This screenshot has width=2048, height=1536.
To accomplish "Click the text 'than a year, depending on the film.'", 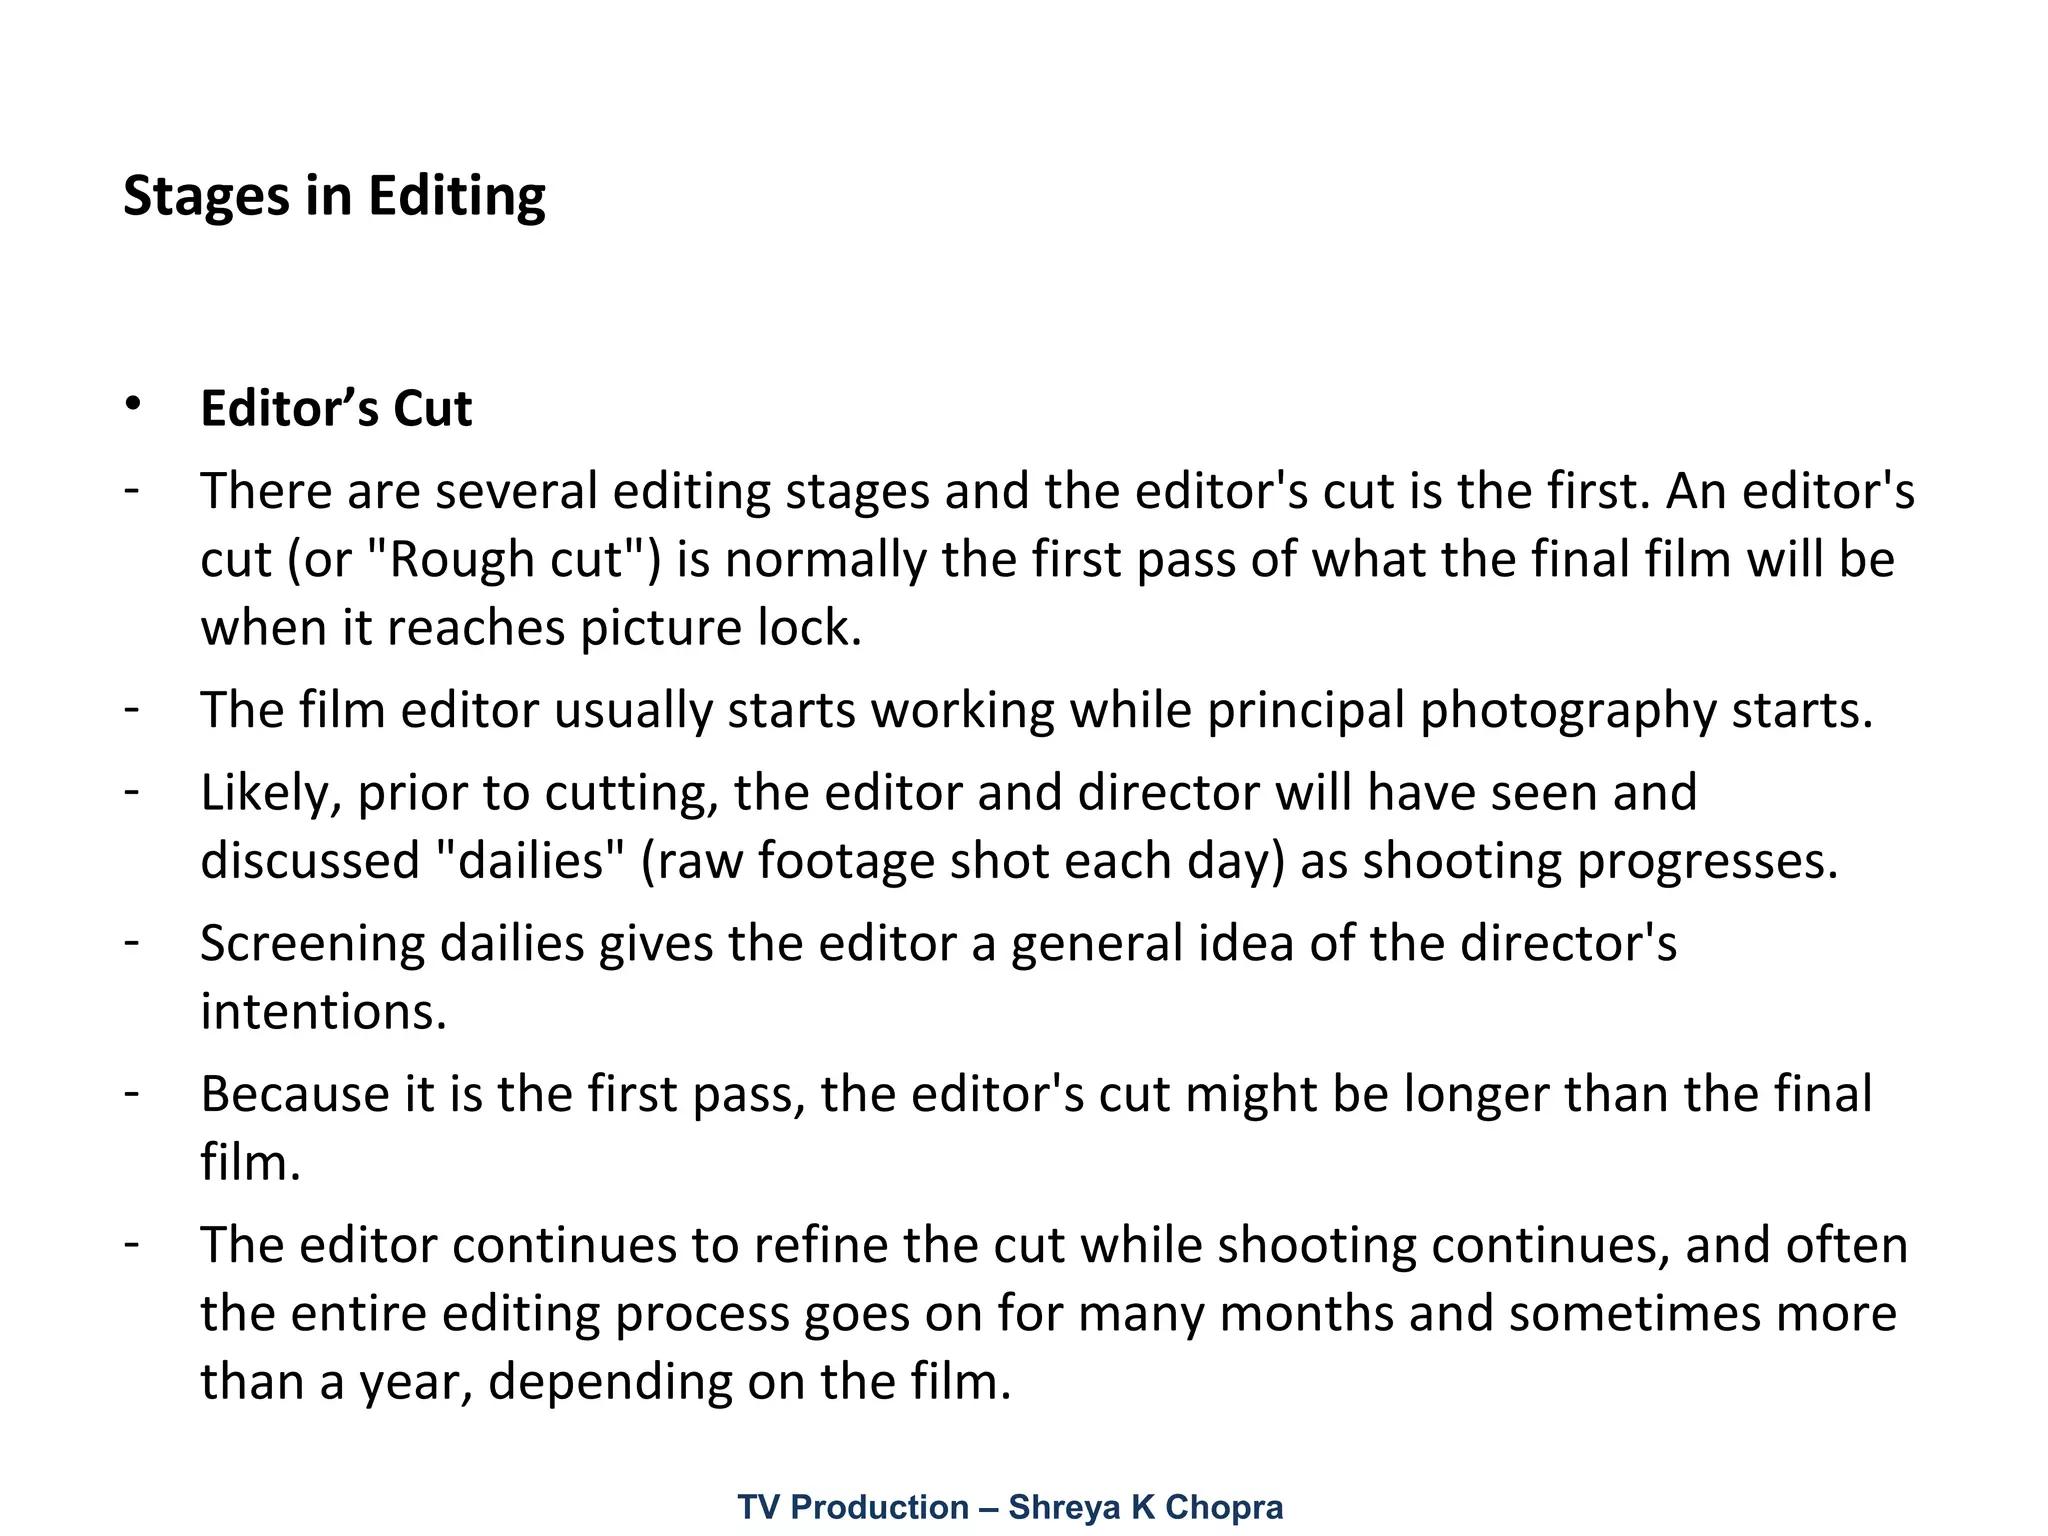I will tap(606, 1382).
